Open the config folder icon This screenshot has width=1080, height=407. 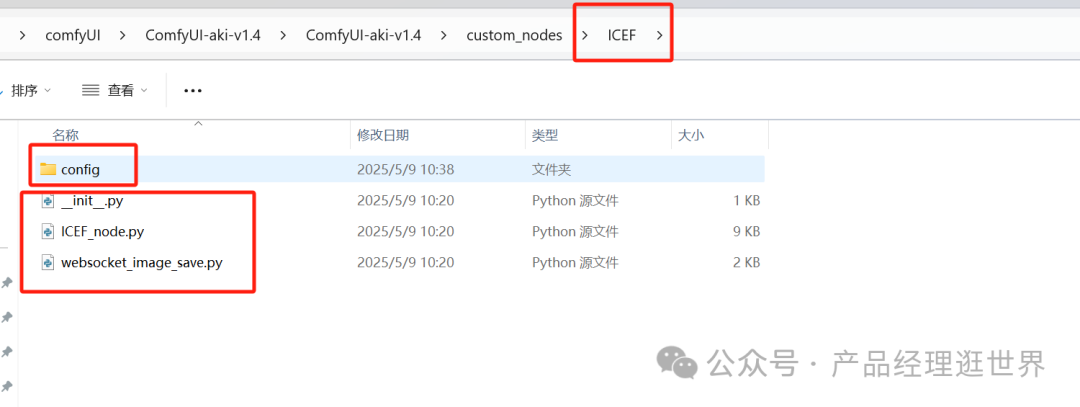[48, 169]
